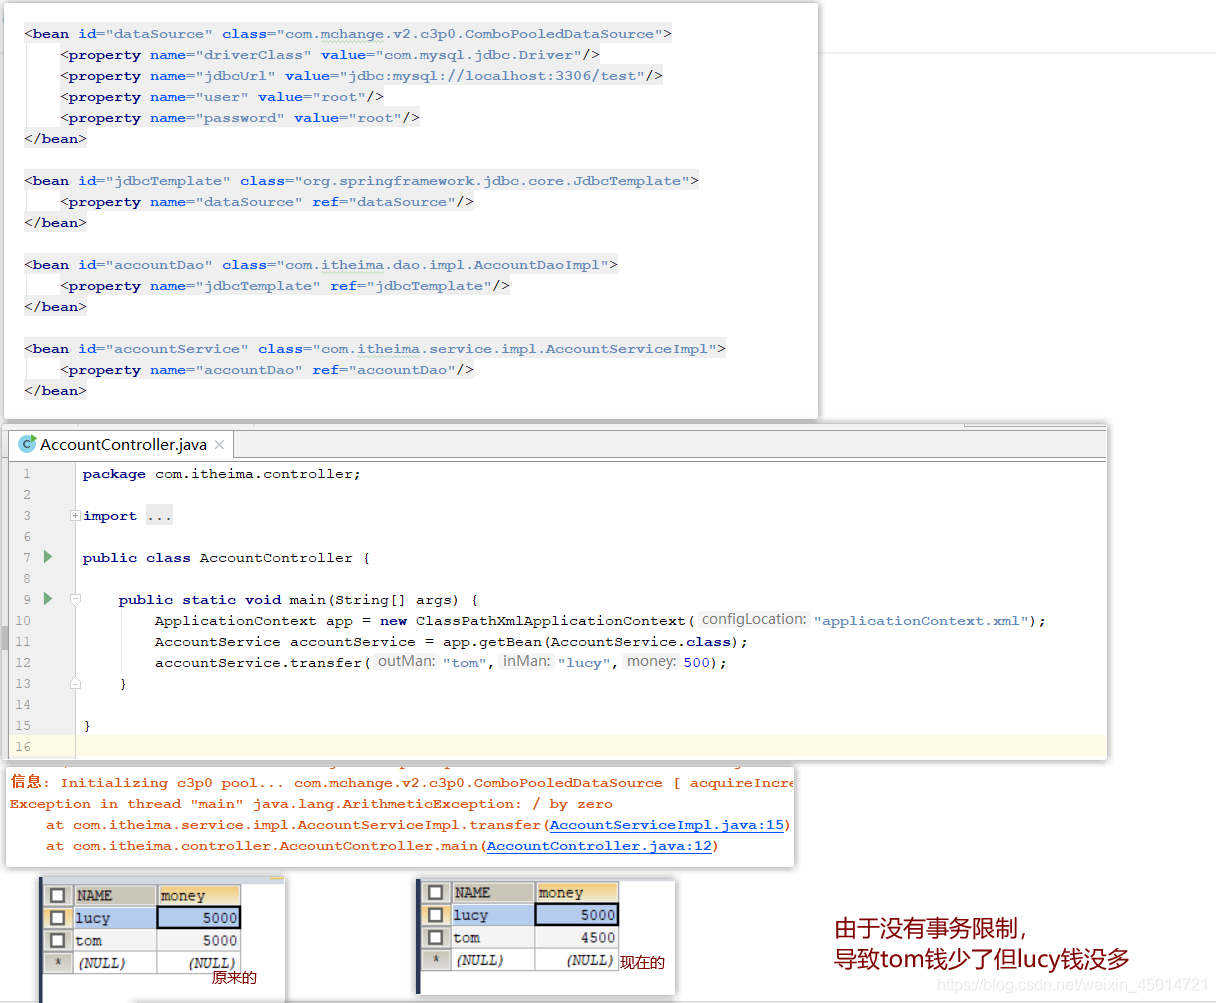Viewport: 1216px width, 1003px height.
Task: Click the fold end marker on line 13
Action: pos(75,684)
